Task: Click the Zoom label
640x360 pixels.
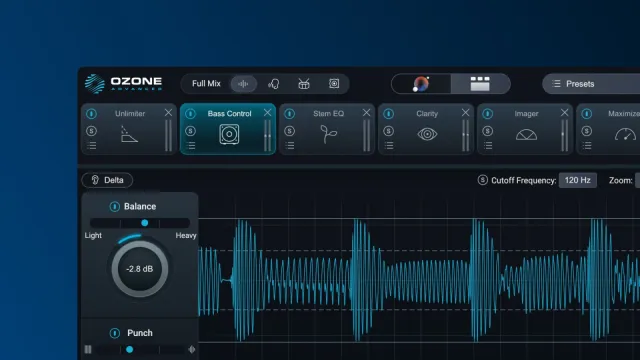Action: tap(620, 180)
